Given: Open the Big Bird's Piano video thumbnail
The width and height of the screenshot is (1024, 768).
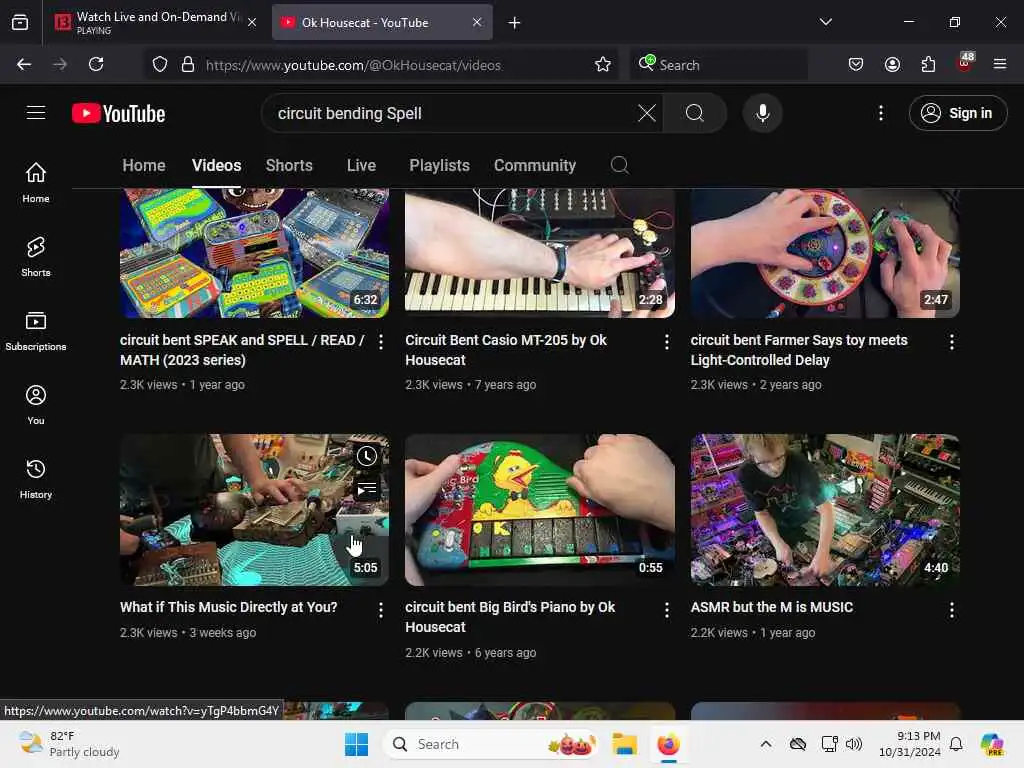Looking at the screenshot, I should pos(539,509).
